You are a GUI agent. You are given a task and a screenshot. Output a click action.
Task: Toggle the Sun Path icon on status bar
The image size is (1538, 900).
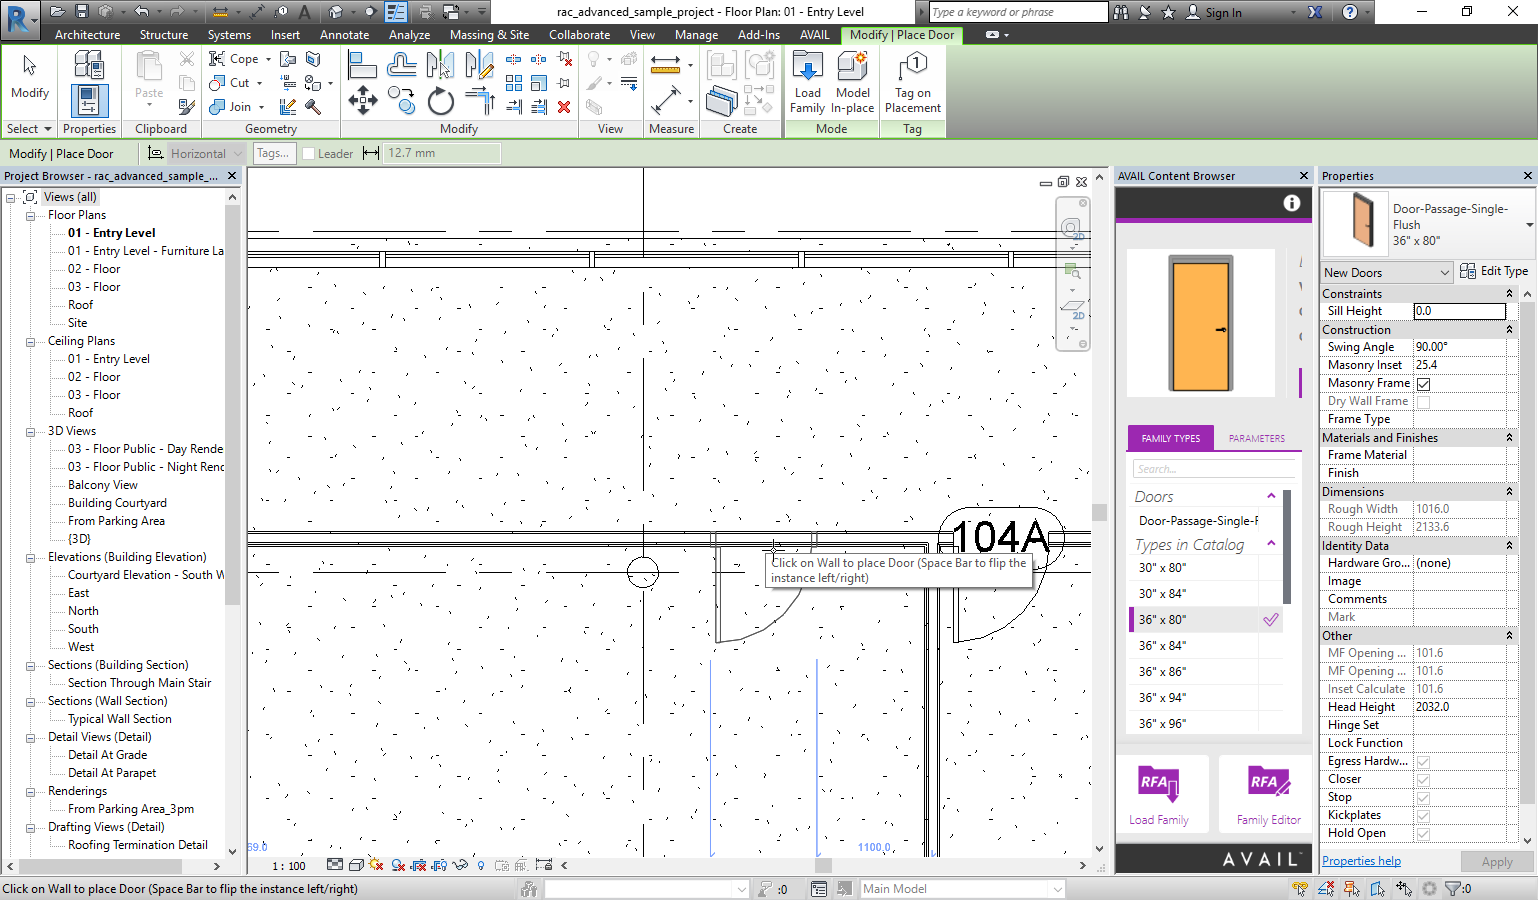pyautogui.click(x=376, y=866)
